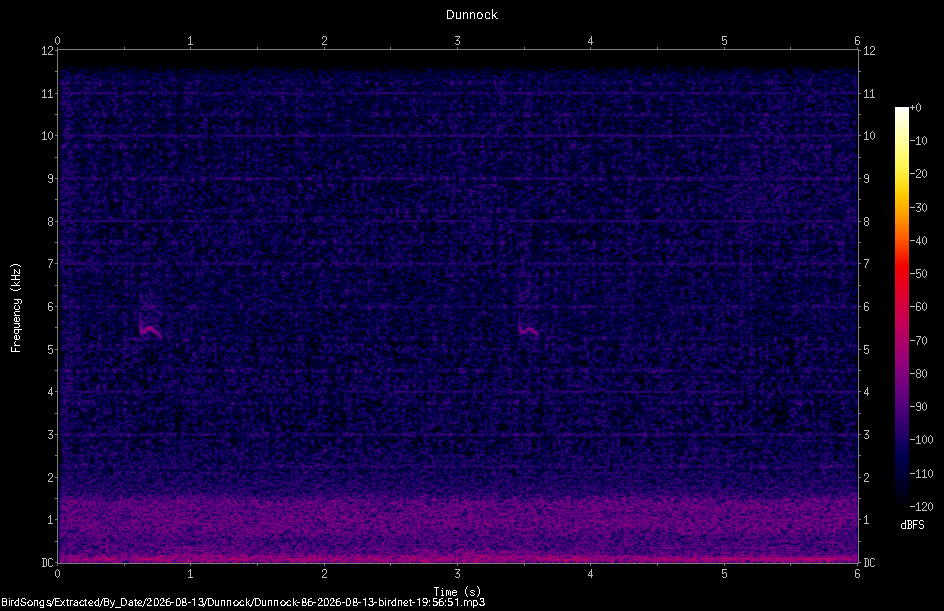Click the 7 kHz tick on the right axis
The height and width of the screenshot is (611, 944).
(x=867, y=264)
